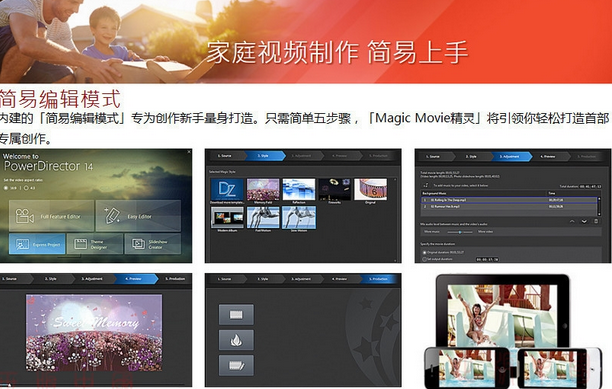This screenshot has height=389, width=612.
Task: Adjust the music-versus-video audio mix slider
Action: (460, 232)
